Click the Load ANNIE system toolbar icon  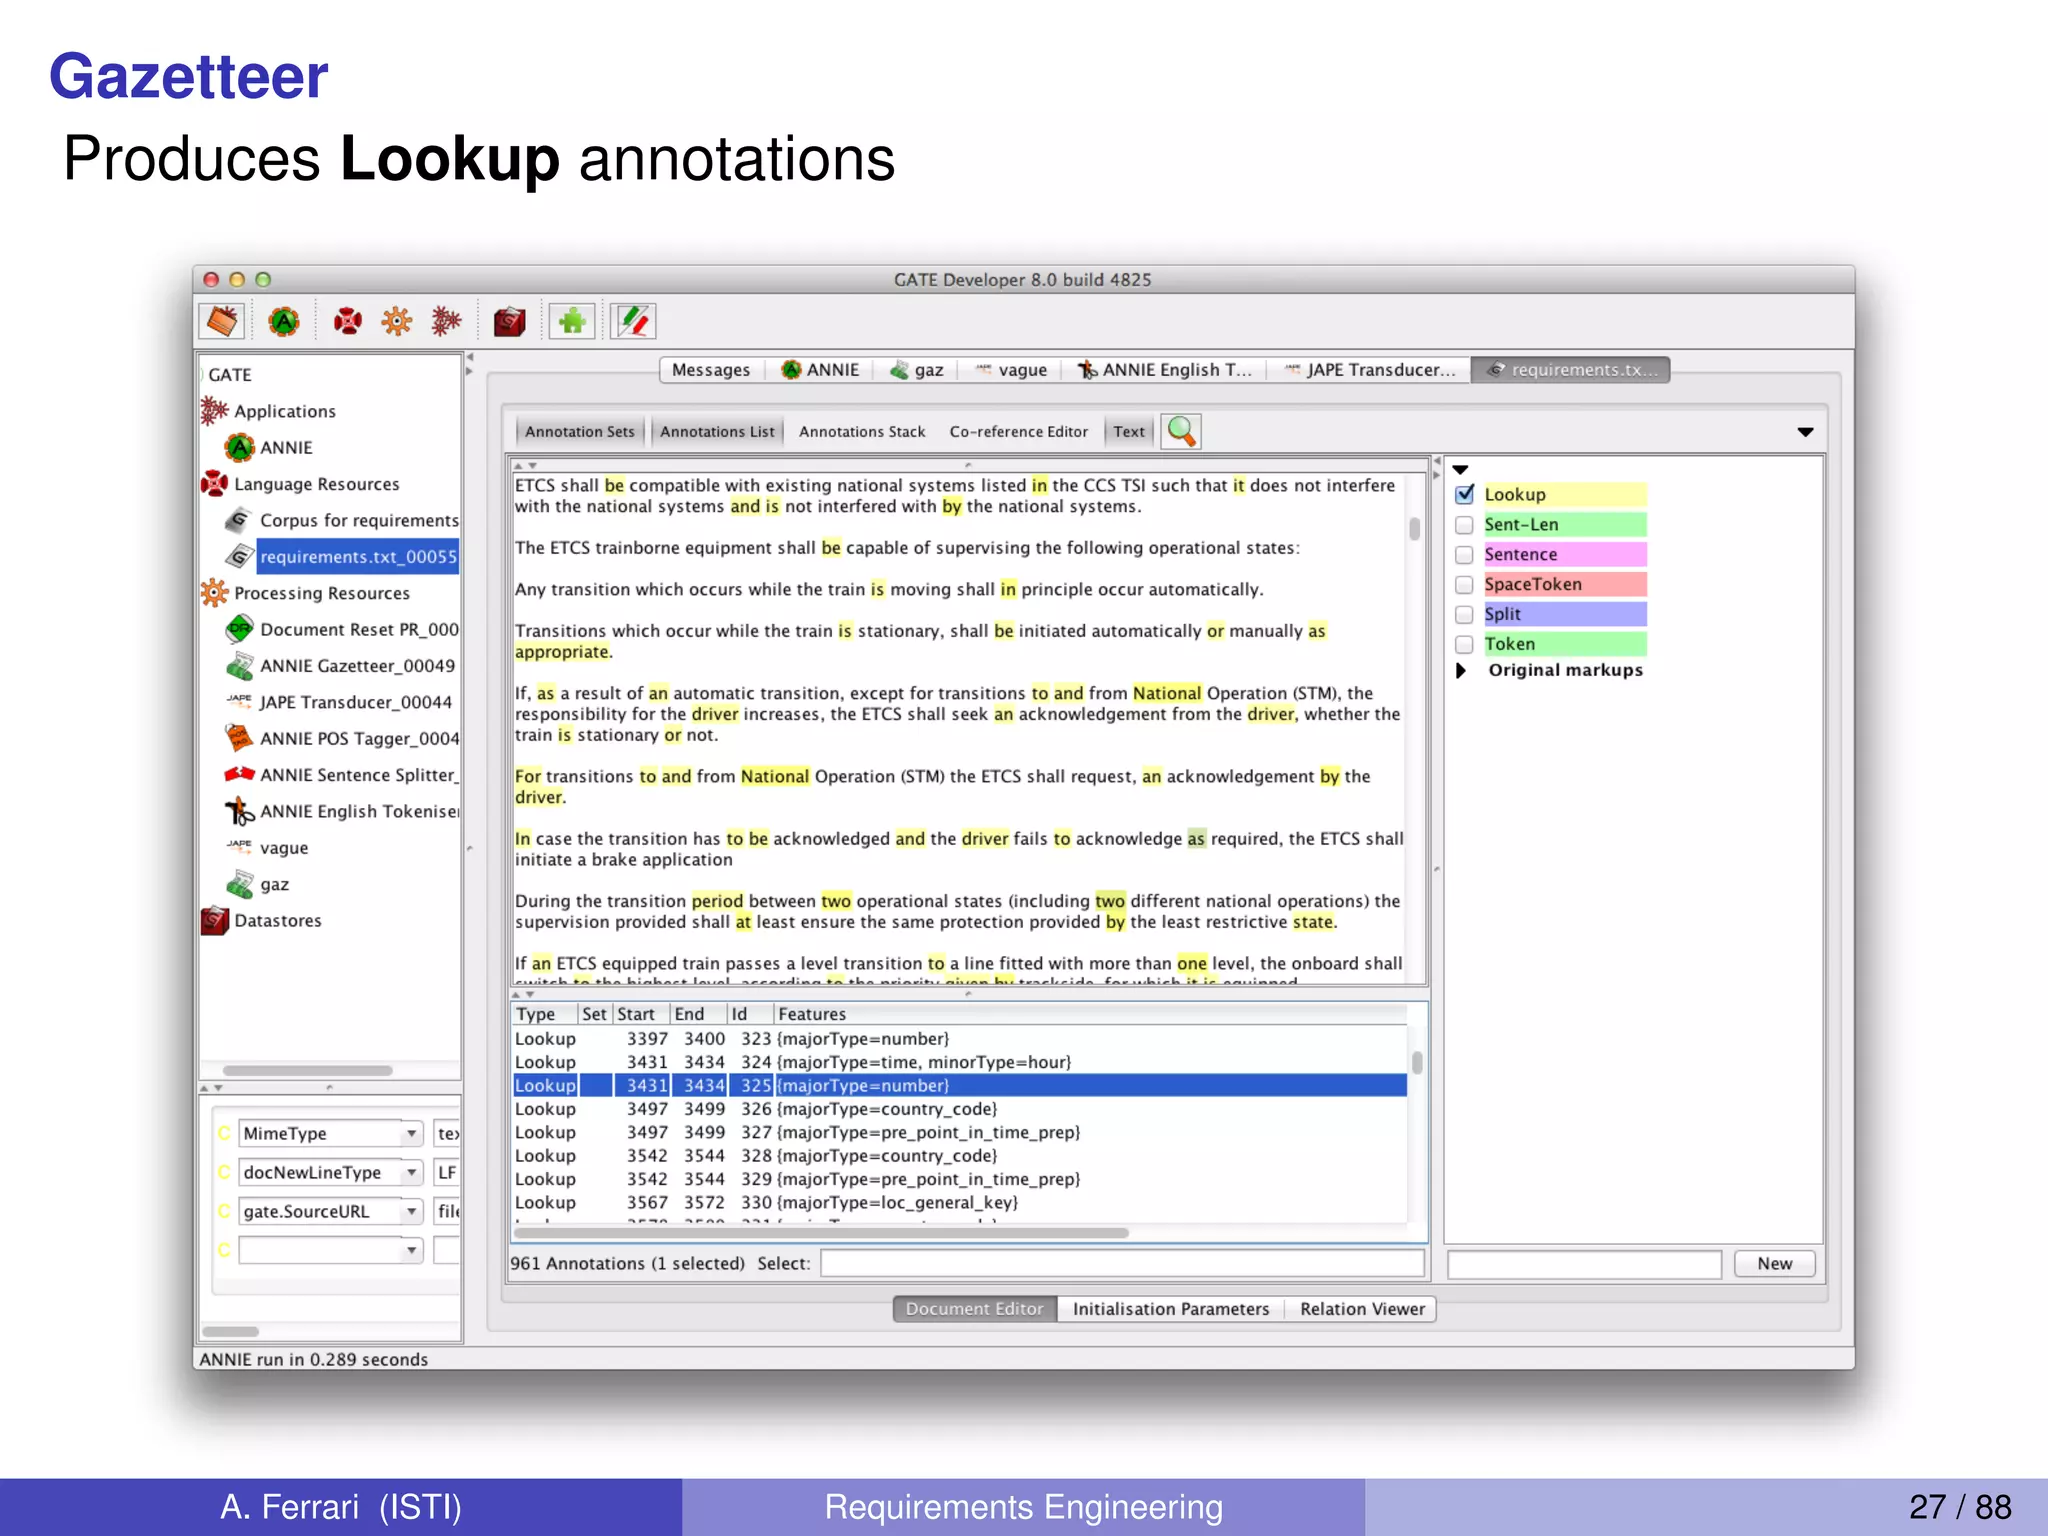coord(284,321)
